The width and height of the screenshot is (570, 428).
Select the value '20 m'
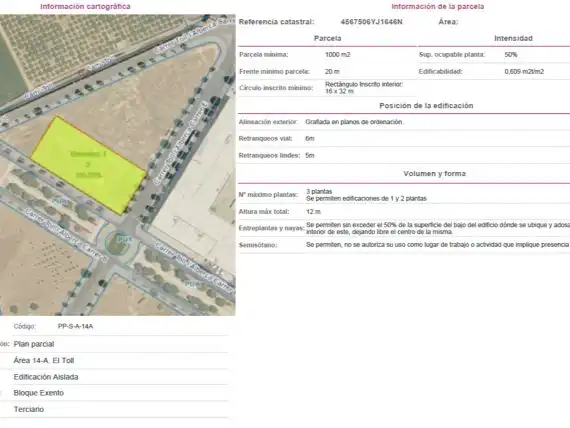tap(332, 72)
